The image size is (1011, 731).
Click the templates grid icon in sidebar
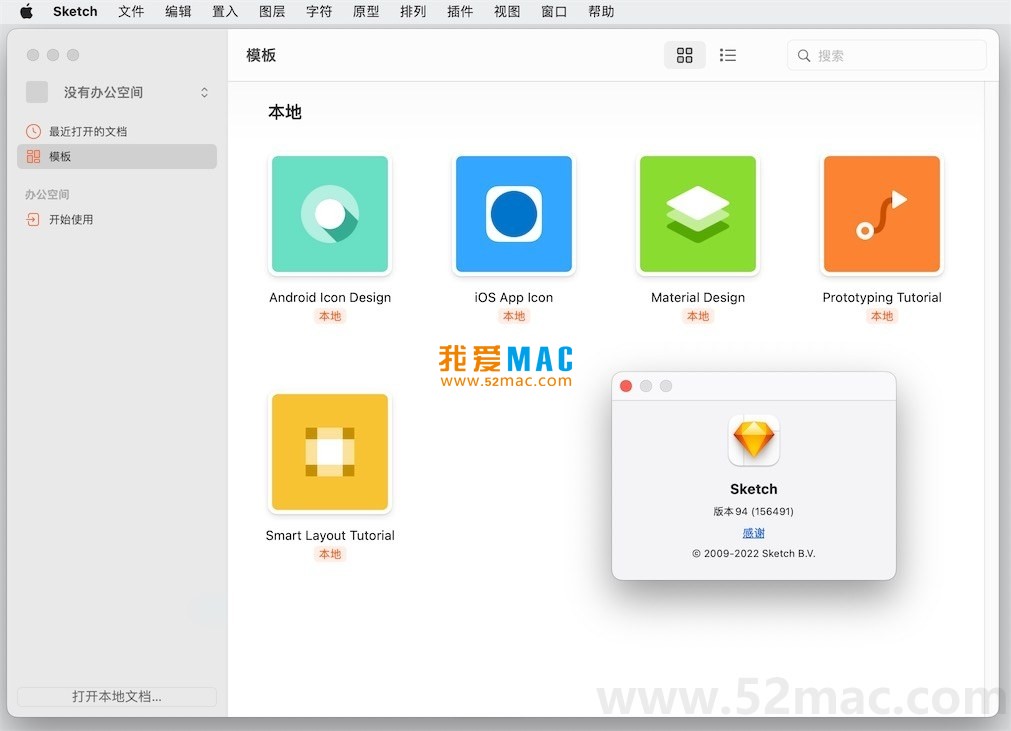click(34, 157)
